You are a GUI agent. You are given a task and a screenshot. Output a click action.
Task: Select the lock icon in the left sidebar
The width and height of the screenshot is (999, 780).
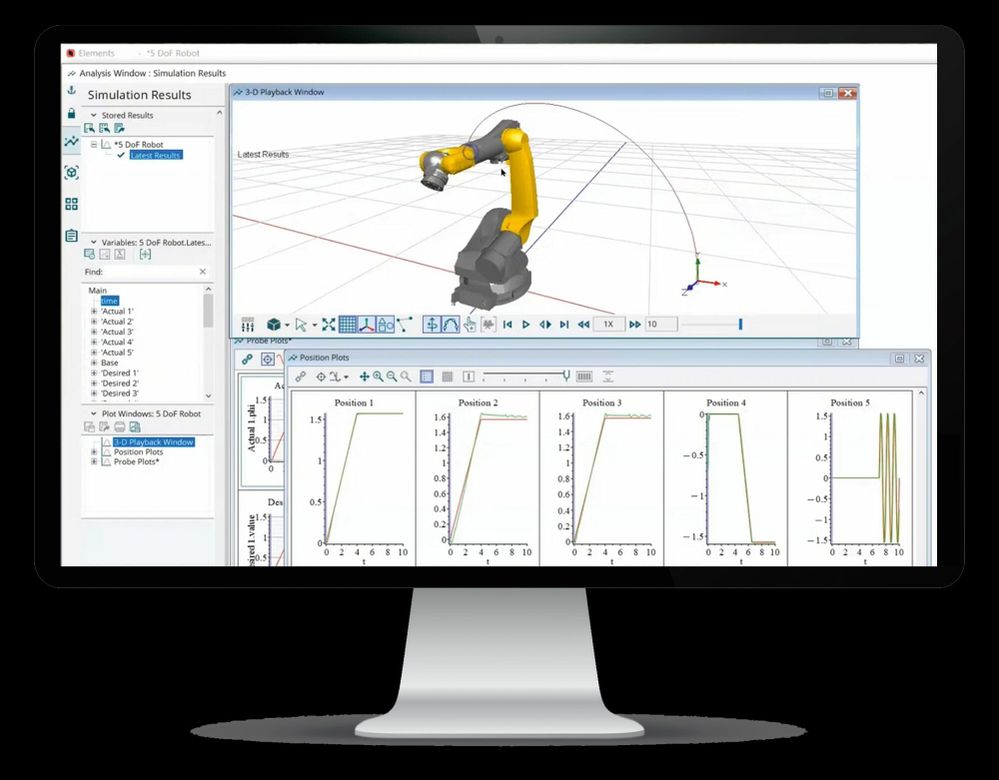(x=71, y=113)
